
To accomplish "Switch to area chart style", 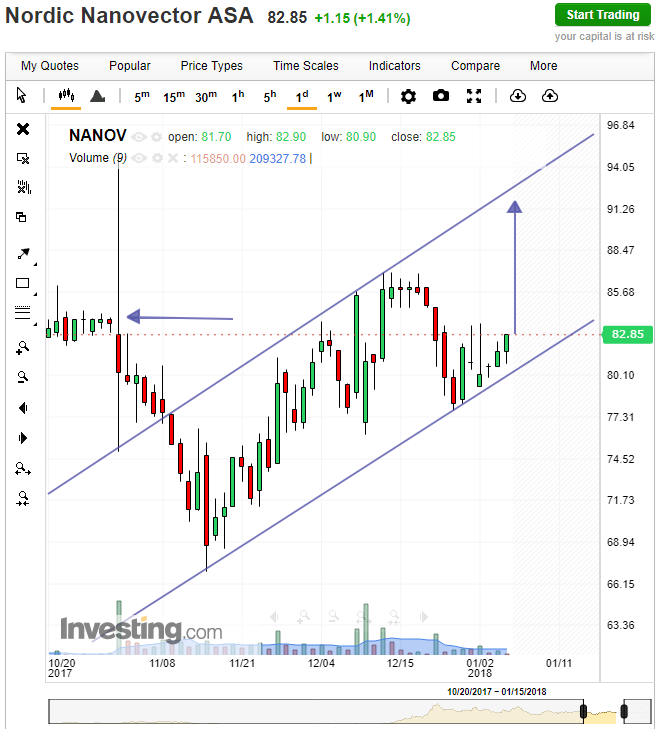I will tap(98, 96).
